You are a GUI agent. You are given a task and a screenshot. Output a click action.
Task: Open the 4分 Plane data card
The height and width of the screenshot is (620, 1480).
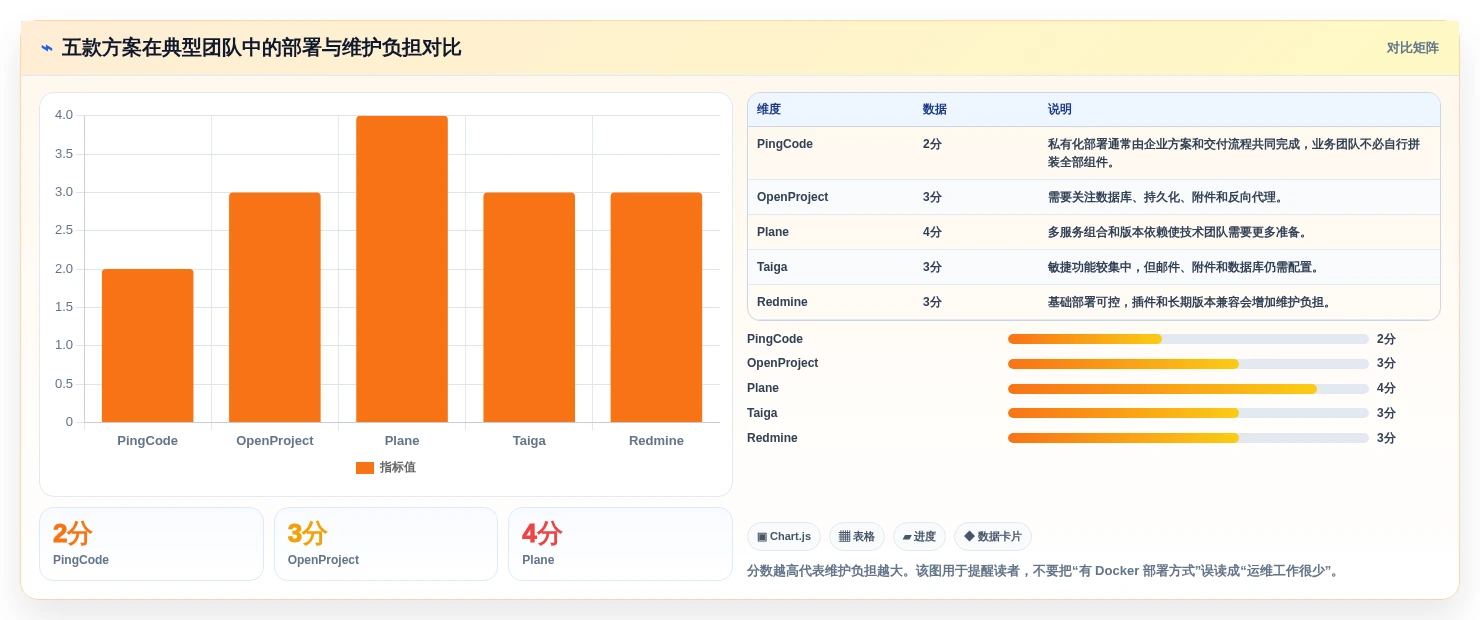tap(620, 544)
